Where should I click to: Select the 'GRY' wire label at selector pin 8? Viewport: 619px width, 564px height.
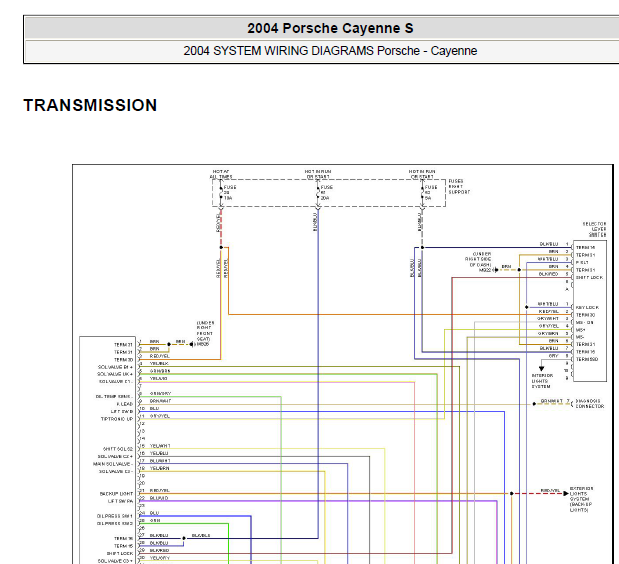(x=553, y=356)
